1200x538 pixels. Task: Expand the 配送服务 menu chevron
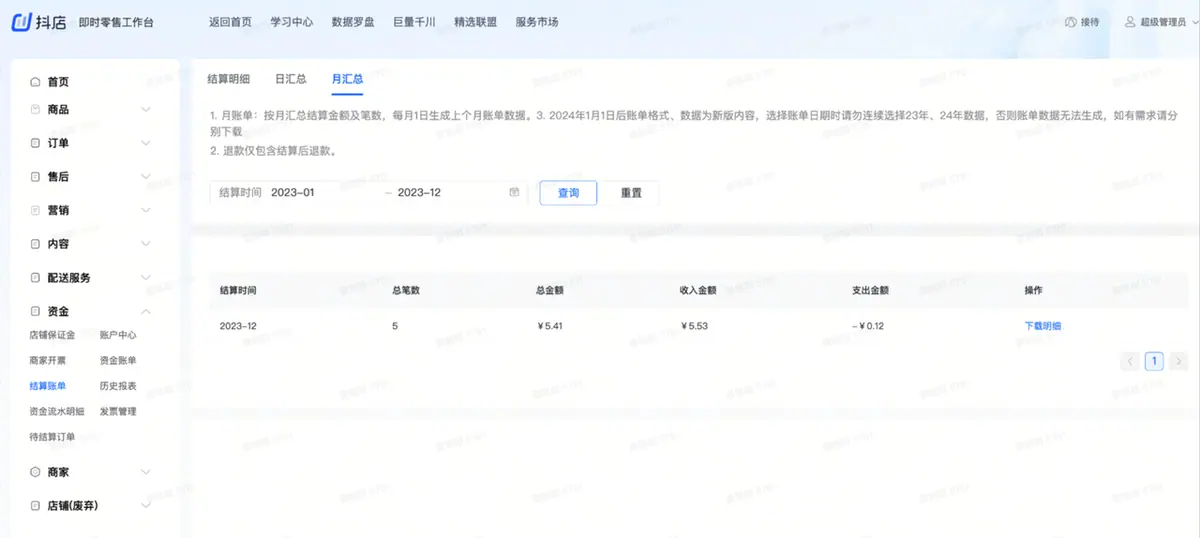click(x=146, y=278)
